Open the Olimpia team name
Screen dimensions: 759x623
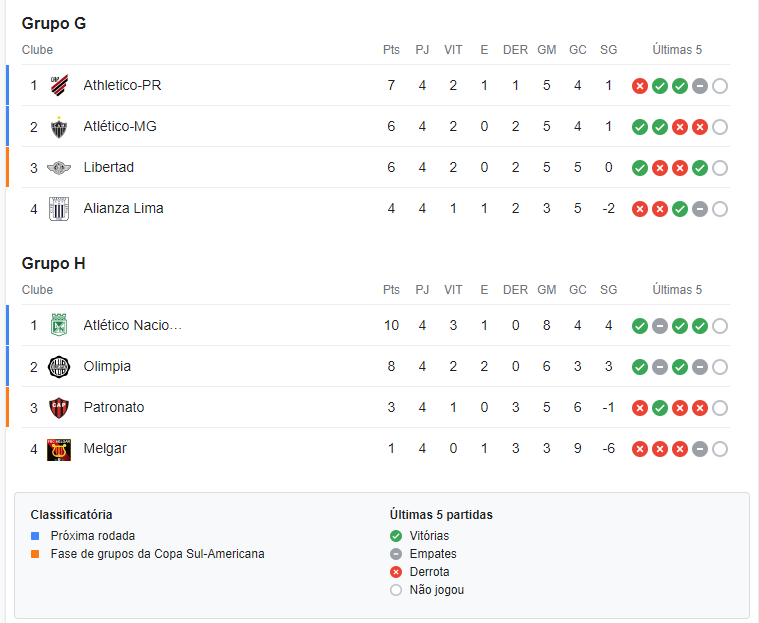click(x=107, y=366)
